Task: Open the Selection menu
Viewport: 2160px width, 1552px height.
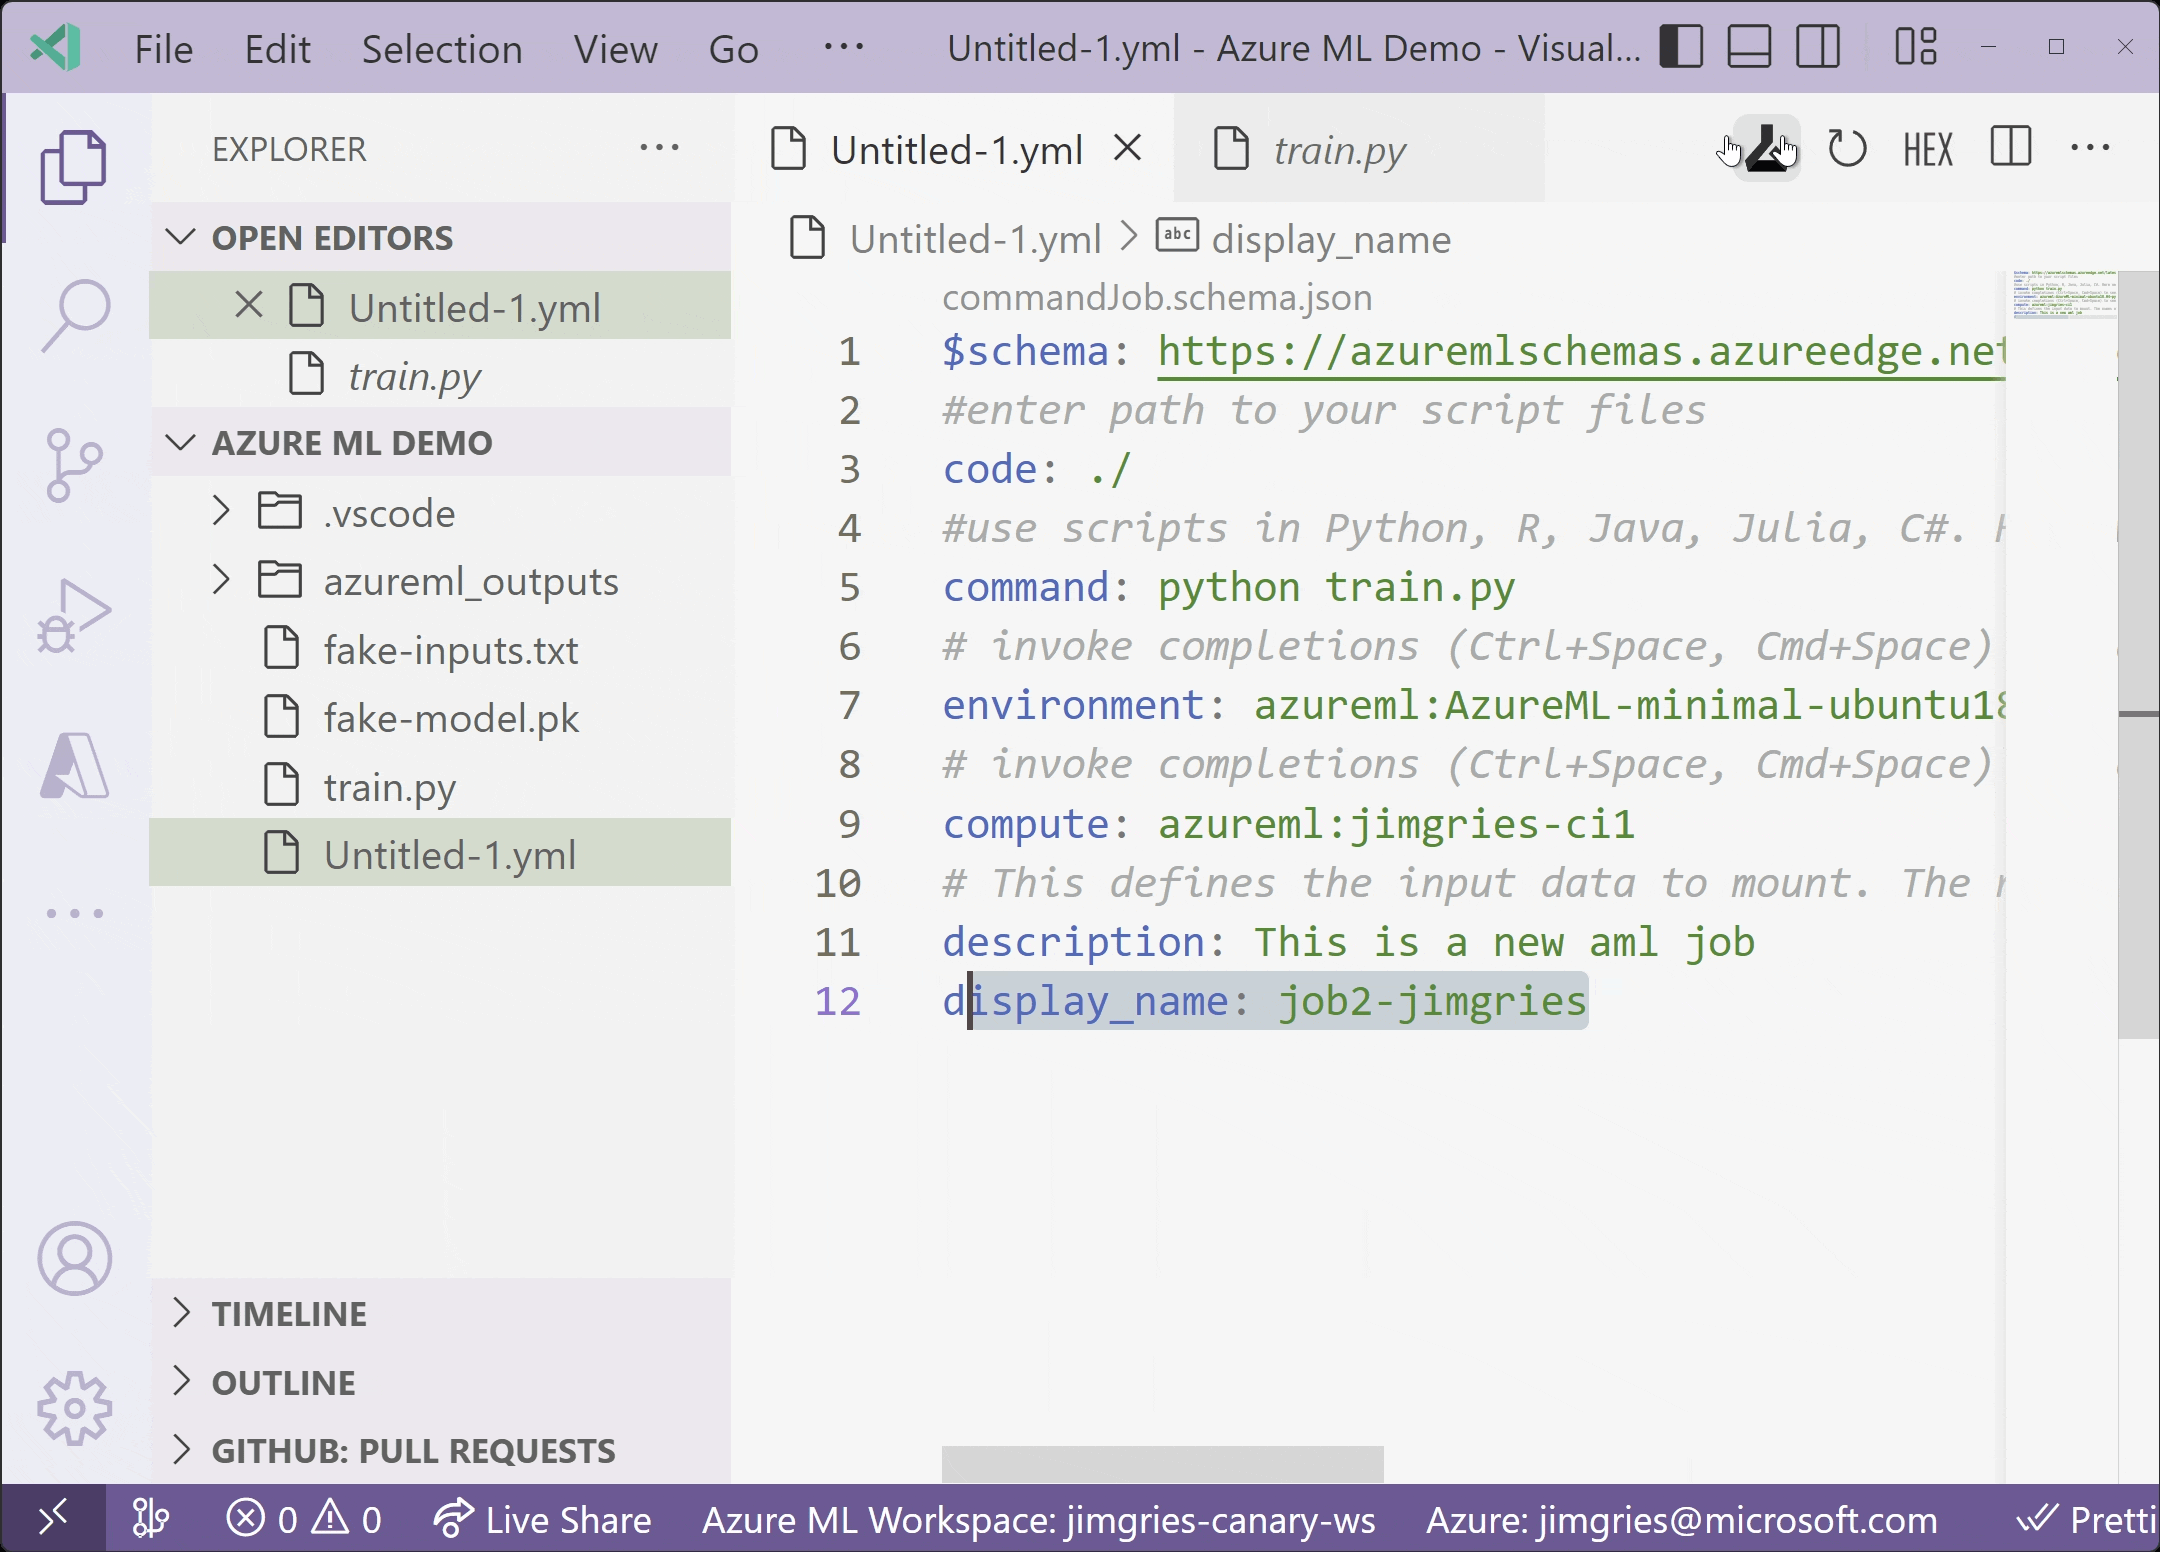Action: 441,49
